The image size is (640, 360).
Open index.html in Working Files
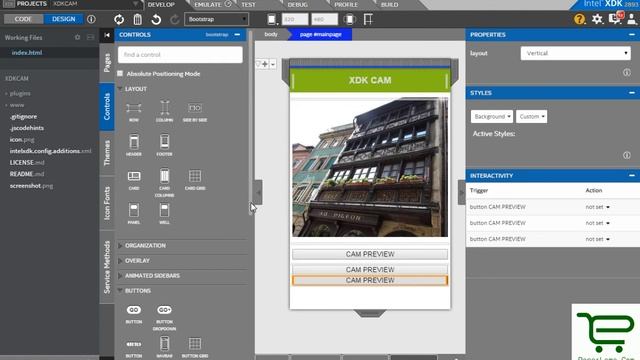click(27, 53)
